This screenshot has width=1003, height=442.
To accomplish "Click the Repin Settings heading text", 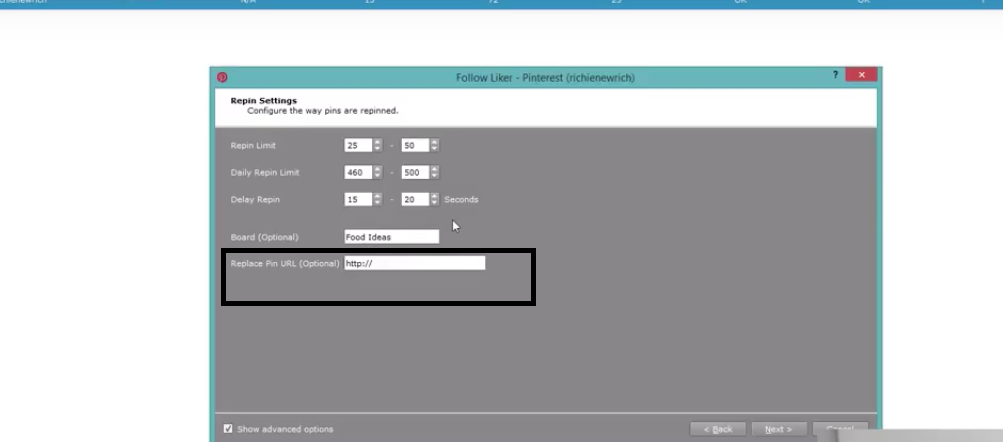I will tap(264, 100).
